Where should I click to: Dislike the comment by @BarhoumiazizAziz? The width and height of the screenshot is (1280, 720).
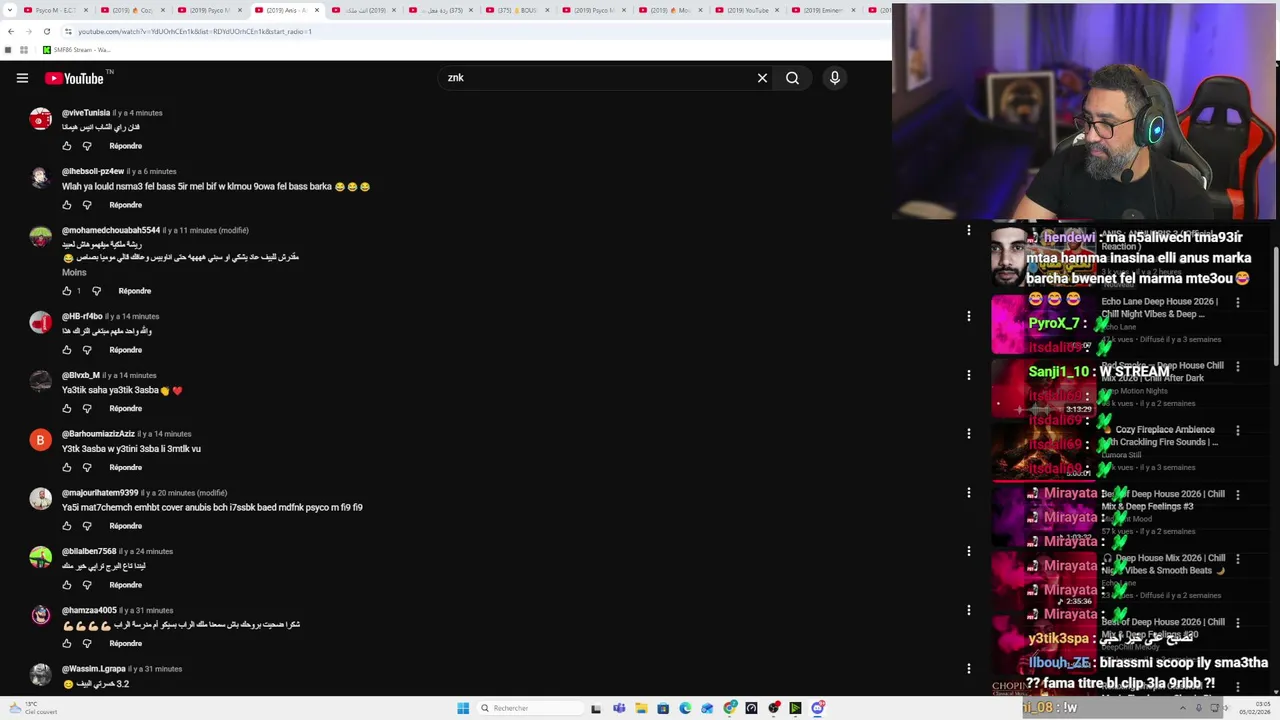(x=87, y=467)
